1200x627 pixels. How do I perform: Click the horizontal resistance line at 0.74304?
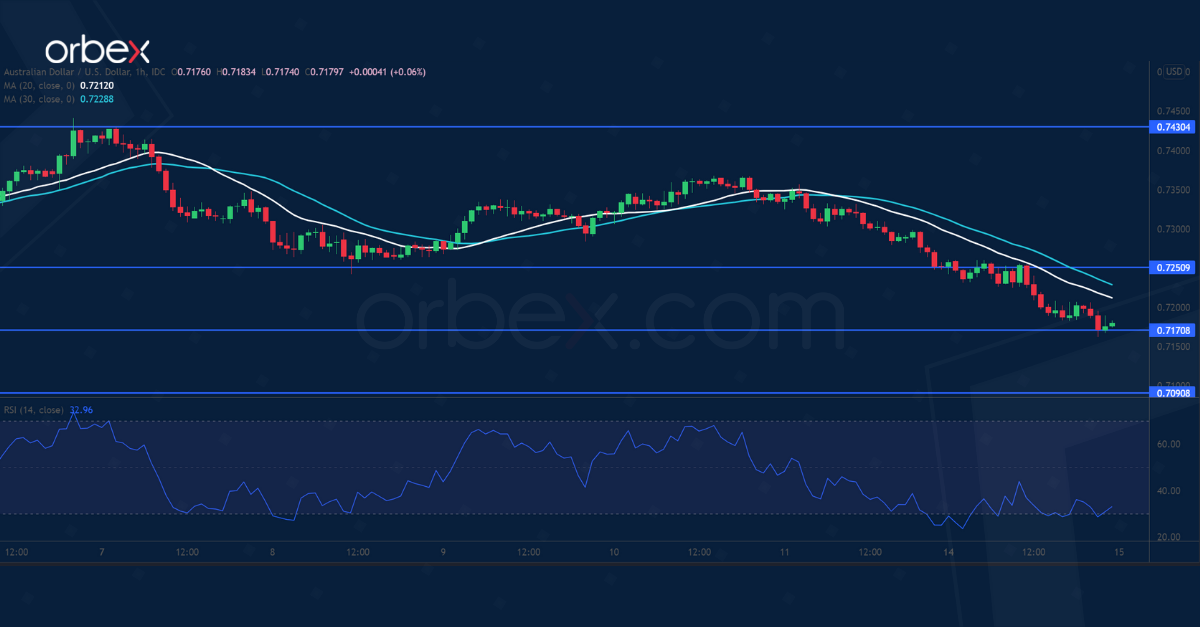pyautogui.click(x=600, y=127)
